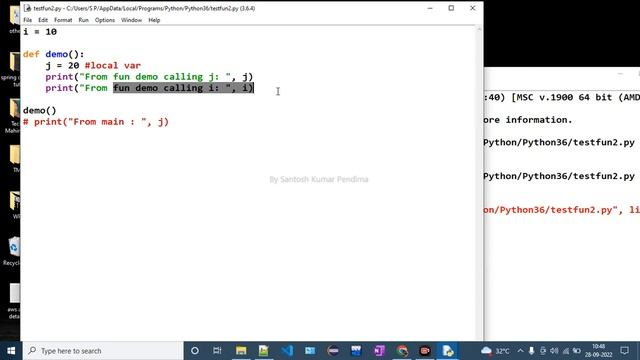Open Cortana circle icon on taskbar
This screenshot has height=360, width=640.
[x=195, y=351]
